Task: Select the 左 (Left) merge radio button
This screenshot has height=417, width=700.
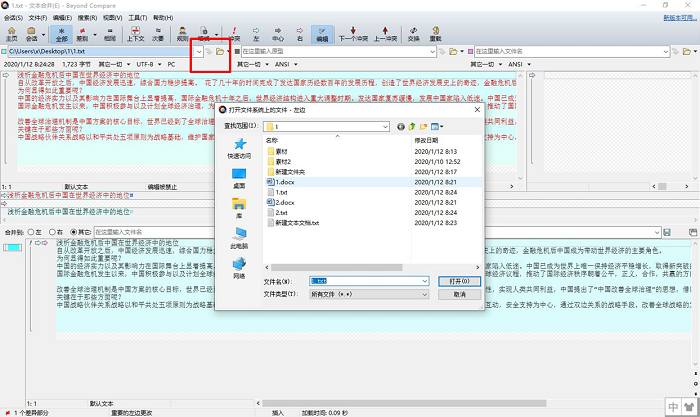Action: click(x=34, y=232)
